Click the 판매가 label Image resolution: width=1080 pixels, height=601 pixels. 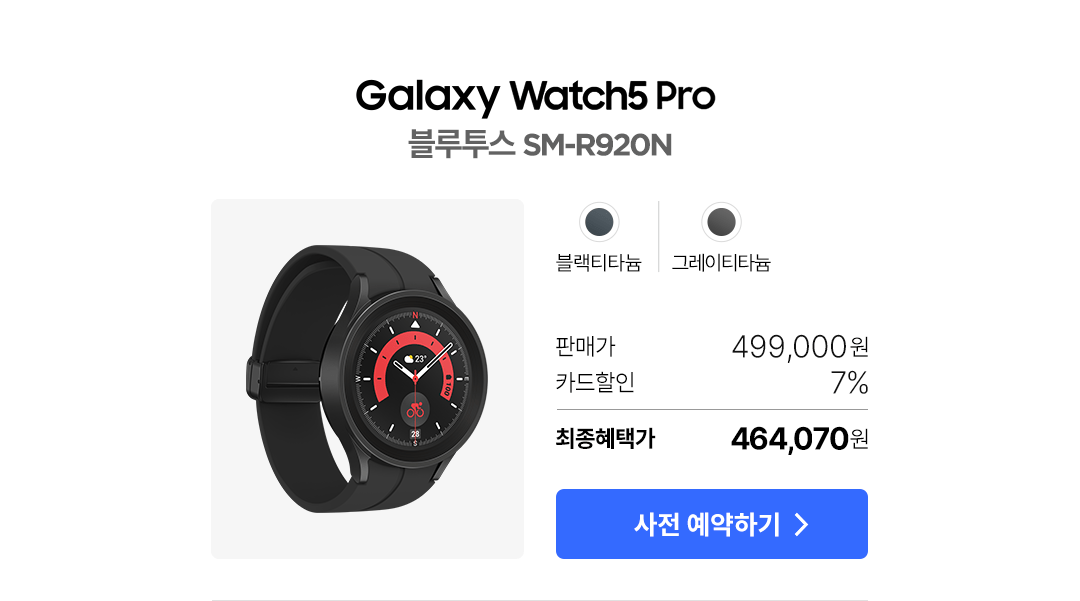[585, 346]
